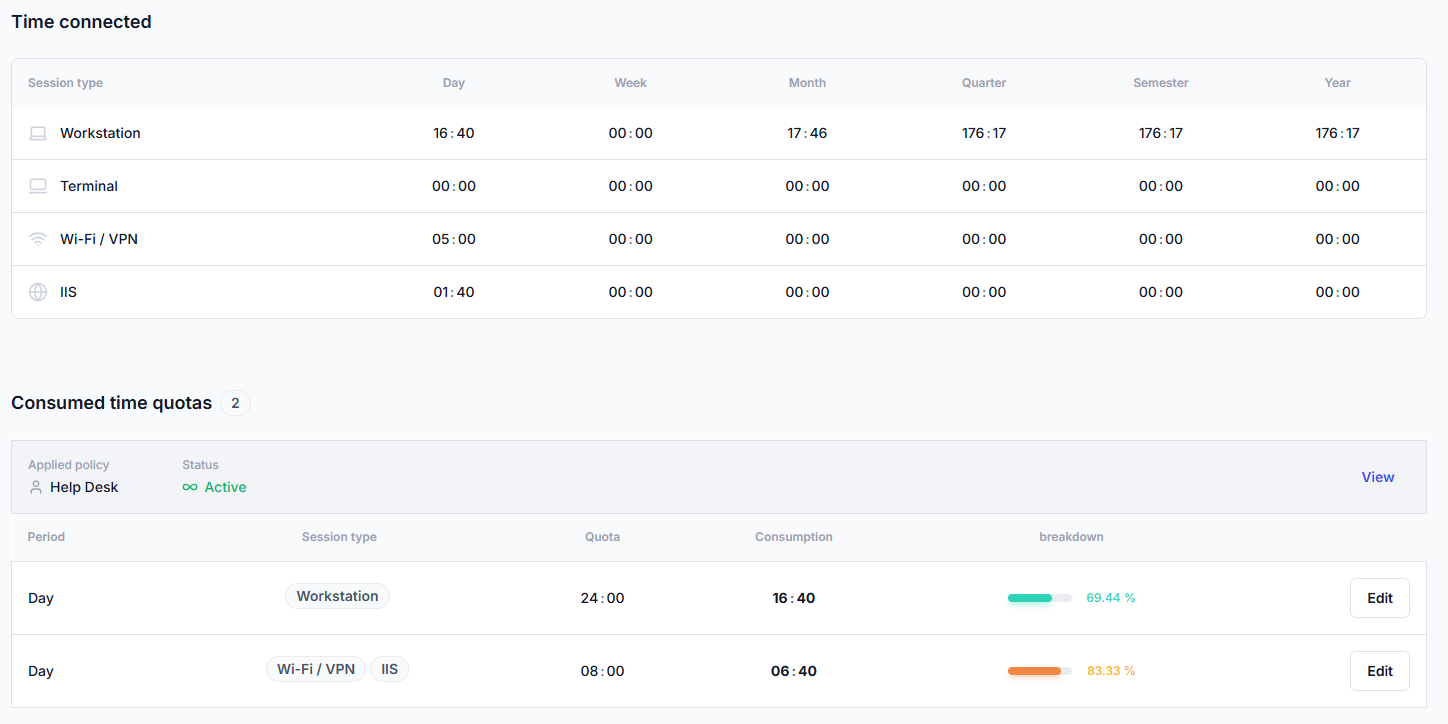1448x724 pixels.
Task: Click the Consumption column header
Action: (x=793, y=537)
